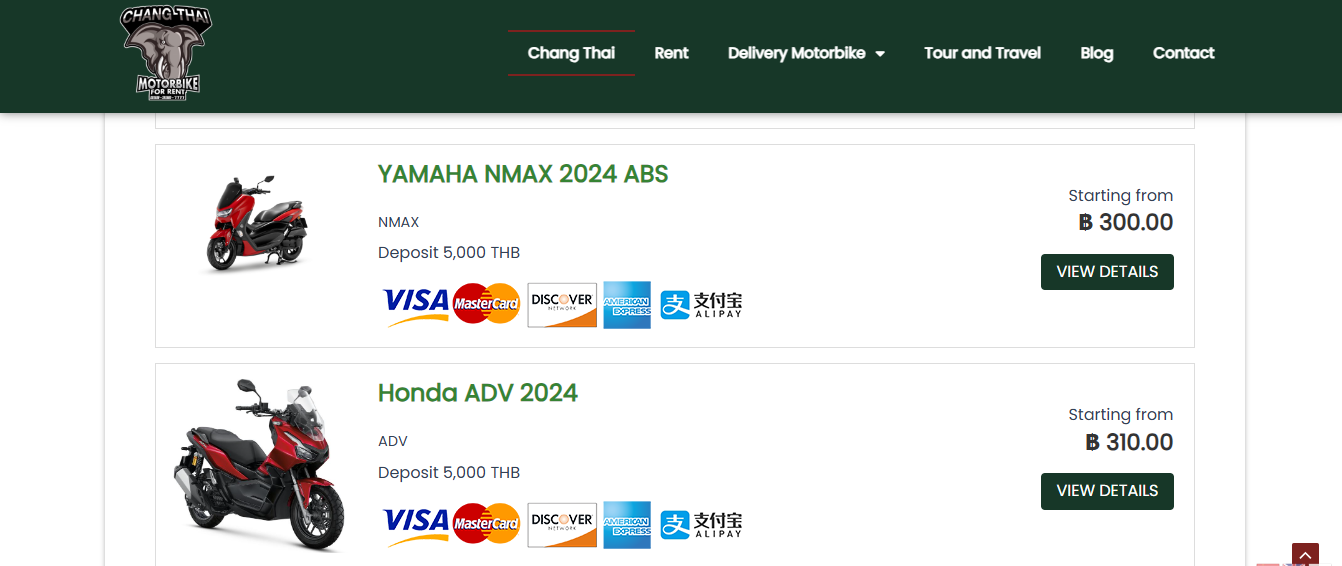Click the Alipay icon under Honda ADV
Viewport: 1342px width, 566px height.
701,525
